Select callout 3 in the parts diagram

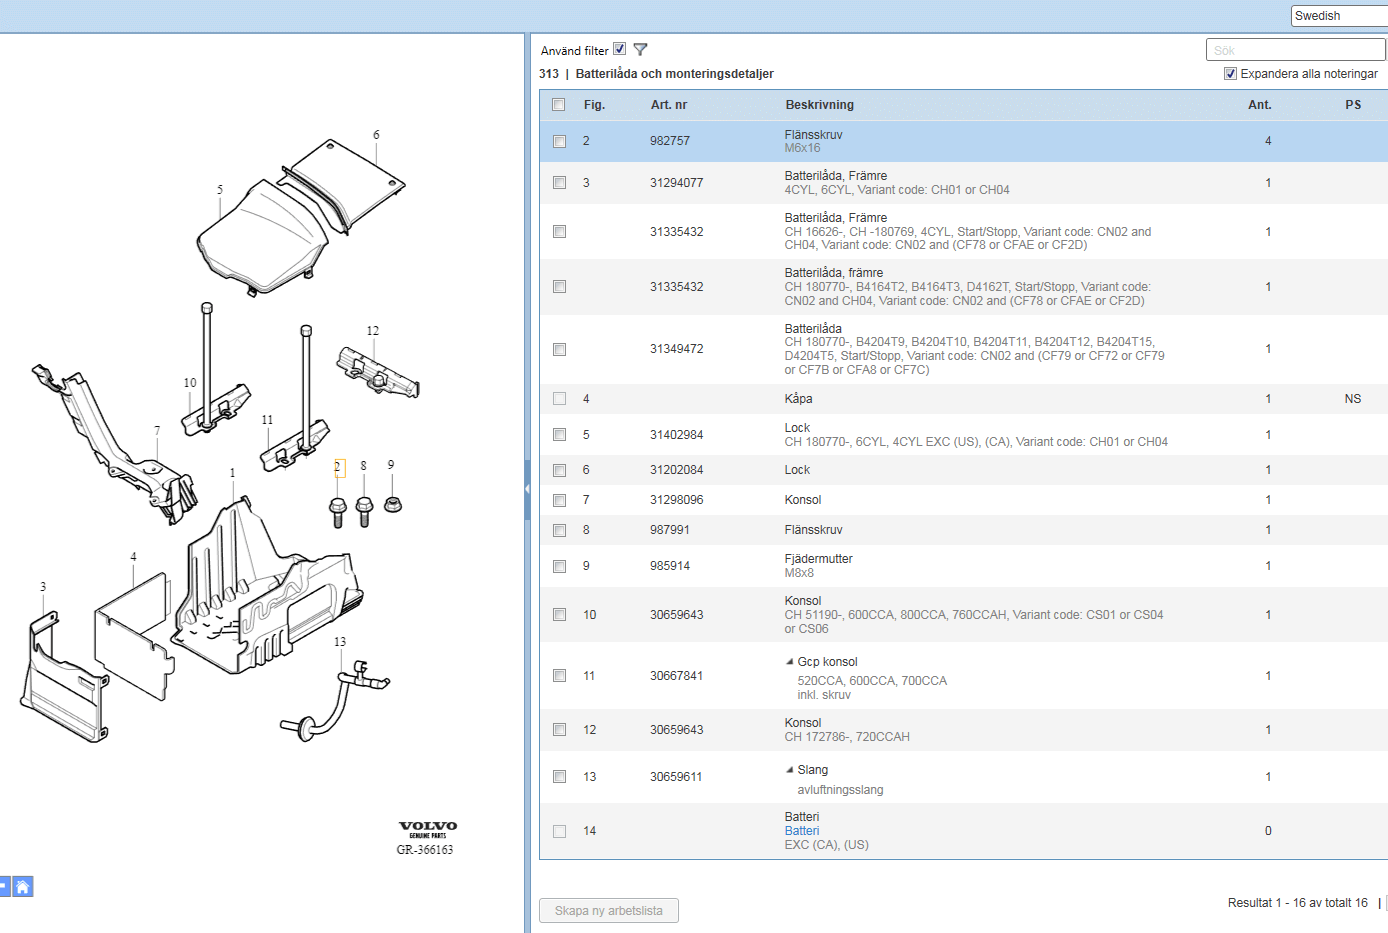[x=43, y=587]
